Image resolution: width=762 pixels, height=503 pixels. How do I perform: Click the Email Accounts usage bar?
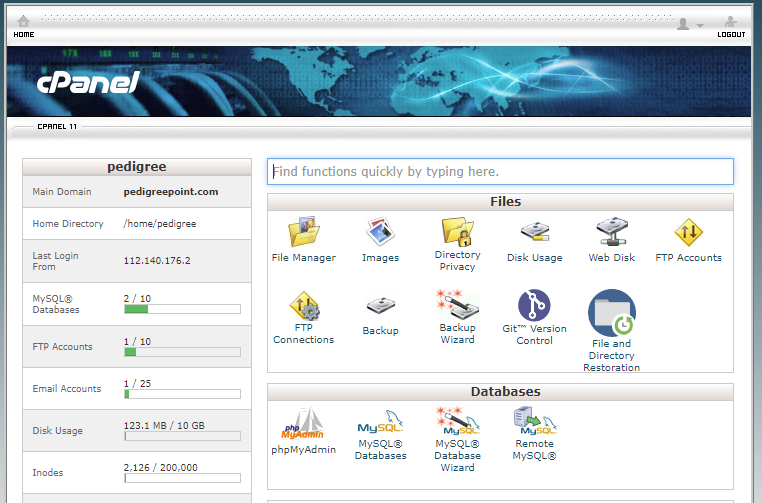[182, 394]
